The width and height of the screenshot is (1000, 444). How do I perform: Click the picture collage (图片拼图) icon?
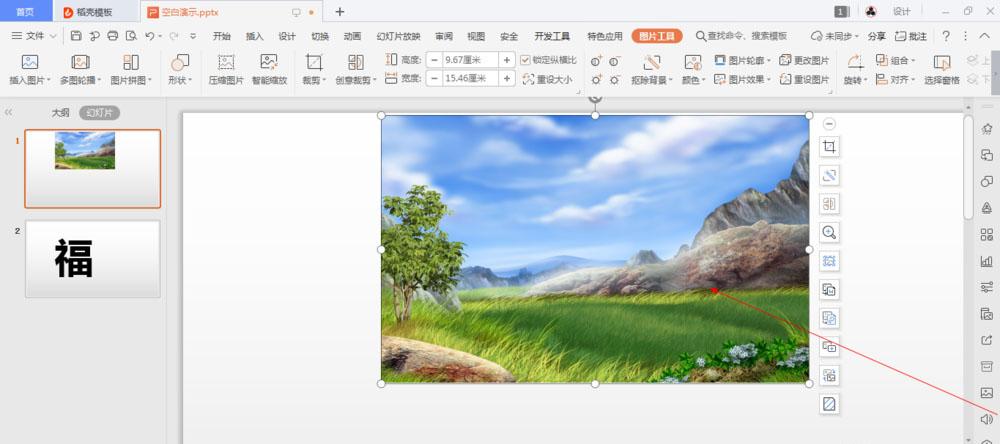click(131, 62)
